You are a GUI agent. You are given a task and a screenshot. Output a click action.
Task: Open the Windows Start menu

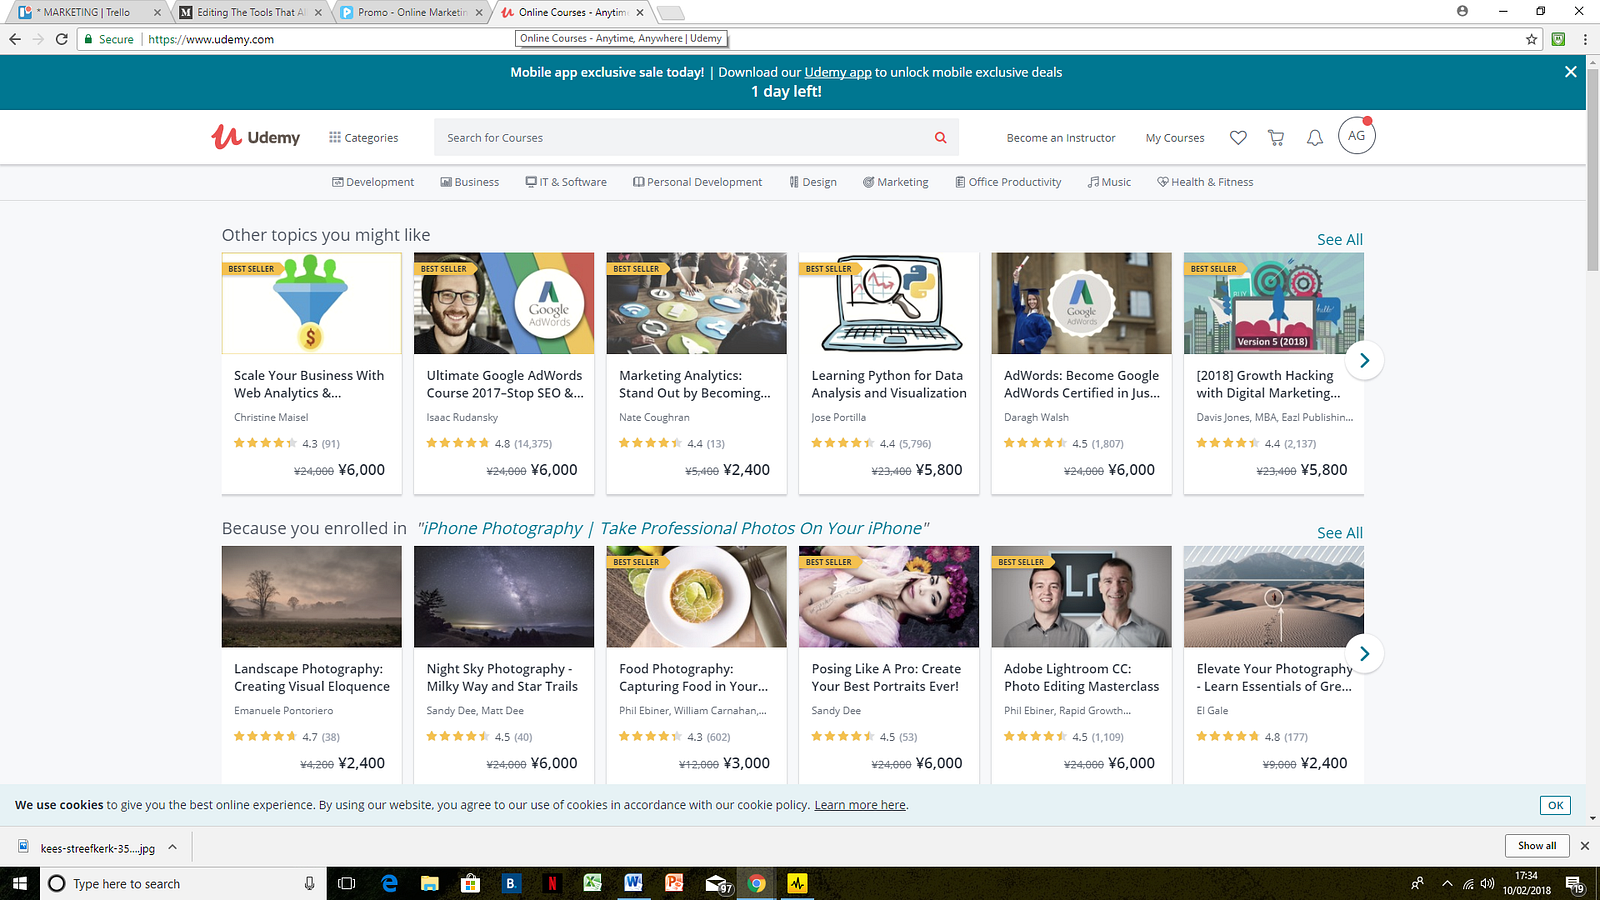pos(20,883)
